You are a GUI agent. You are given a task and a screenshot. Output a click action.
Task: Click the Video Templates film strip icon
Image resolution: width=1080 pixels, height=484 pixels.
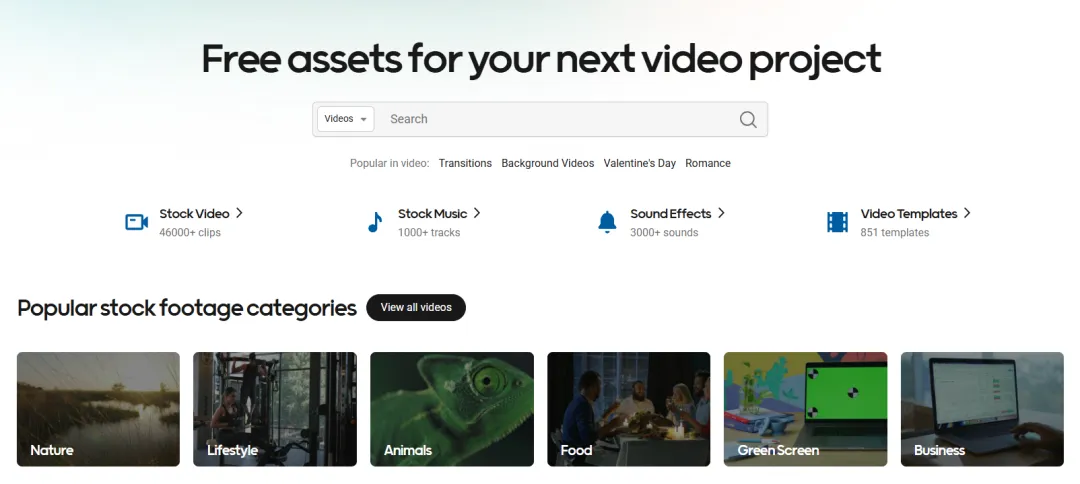coord(838,222)
